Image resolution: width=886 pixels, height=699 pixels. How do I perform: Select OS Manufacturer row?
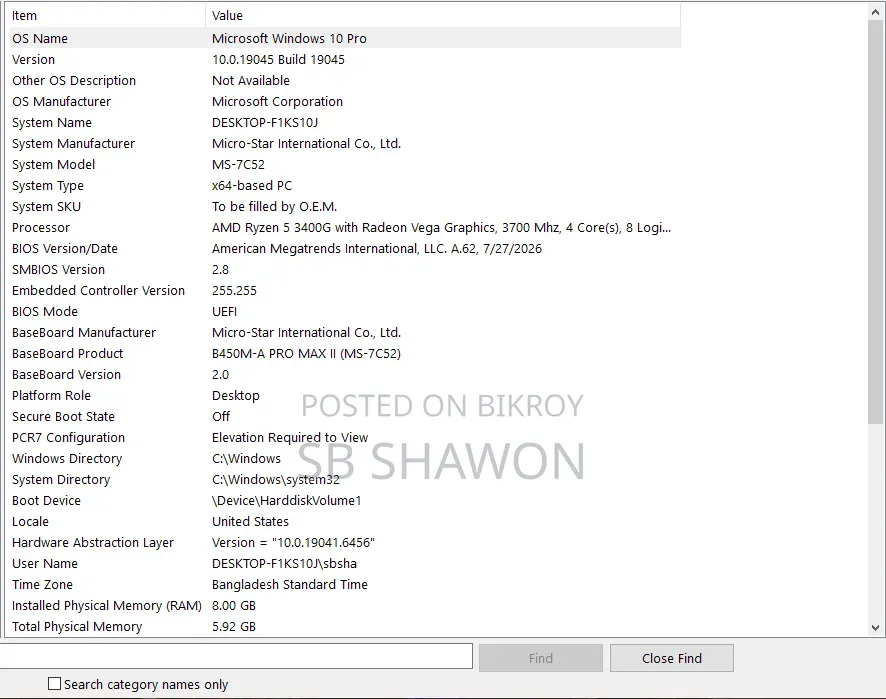345,101
